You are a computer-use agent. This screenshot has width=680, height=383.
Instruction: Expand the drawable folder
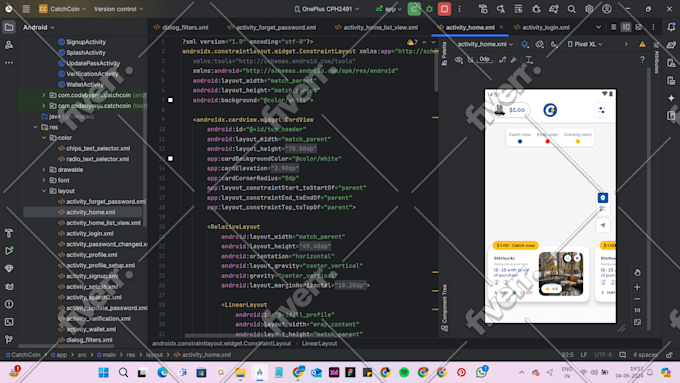(44, 170)
